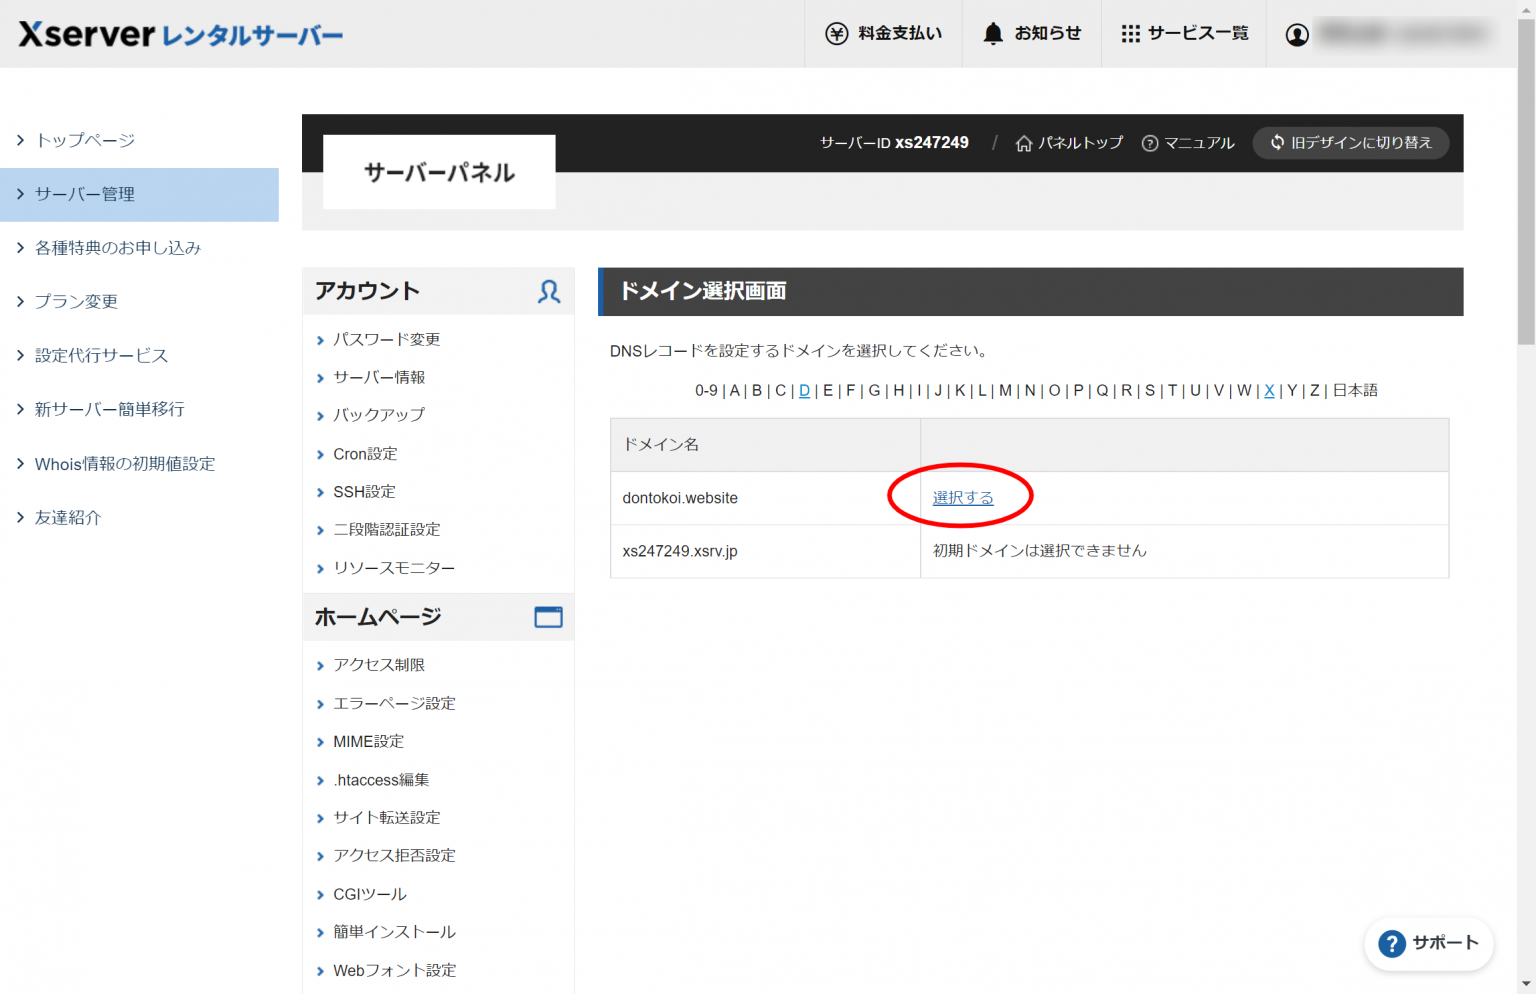Open the お知らせ notification bell icon
Image resolution: width=1536 pixels, height=994 pixels.
tap(993, 32)
